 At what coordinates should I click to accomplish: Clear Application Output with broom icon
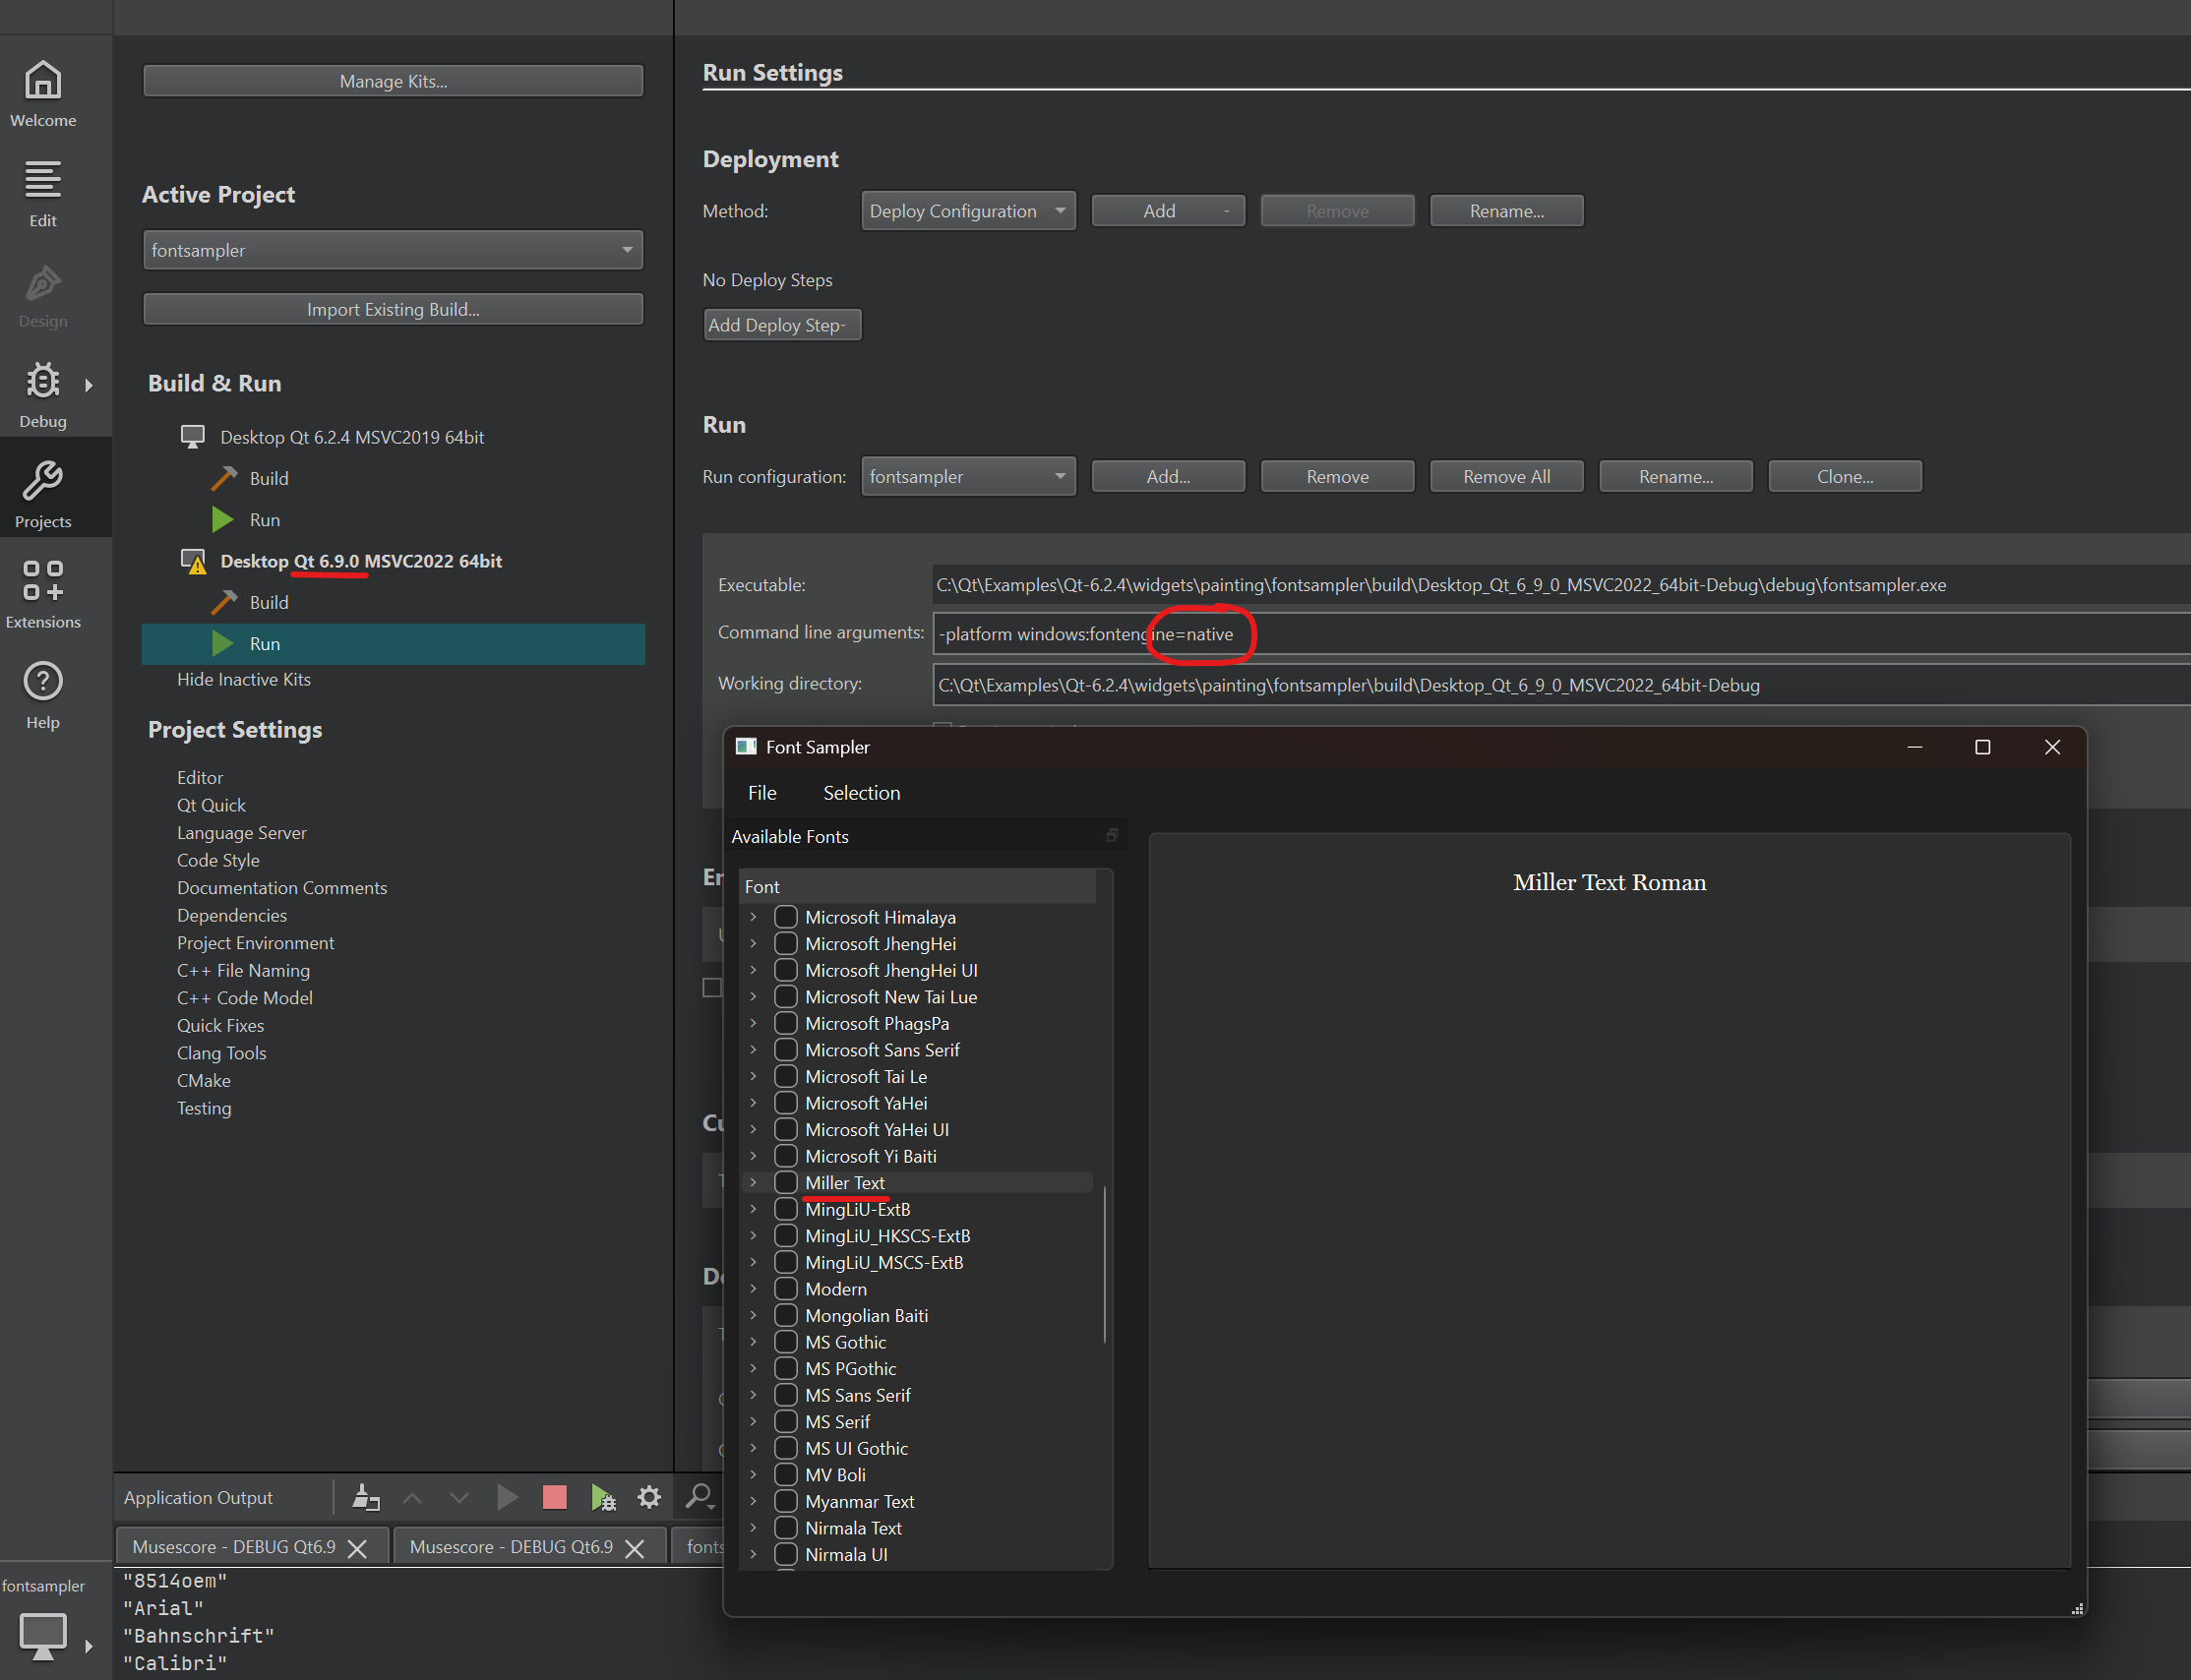(366, 1497)
